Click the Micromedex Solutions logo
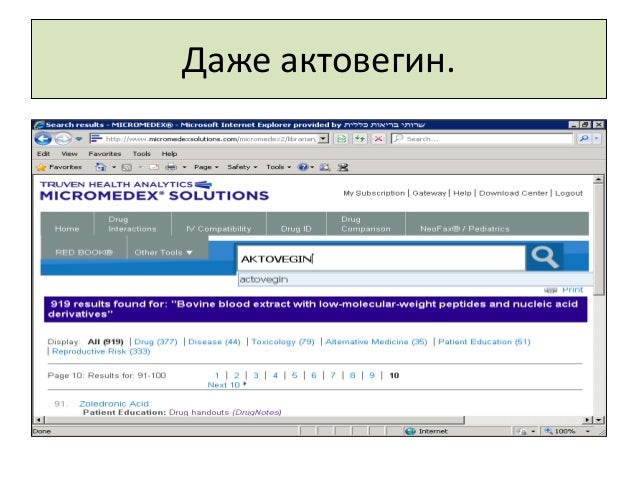638x479 pixels. coord(154,190)
